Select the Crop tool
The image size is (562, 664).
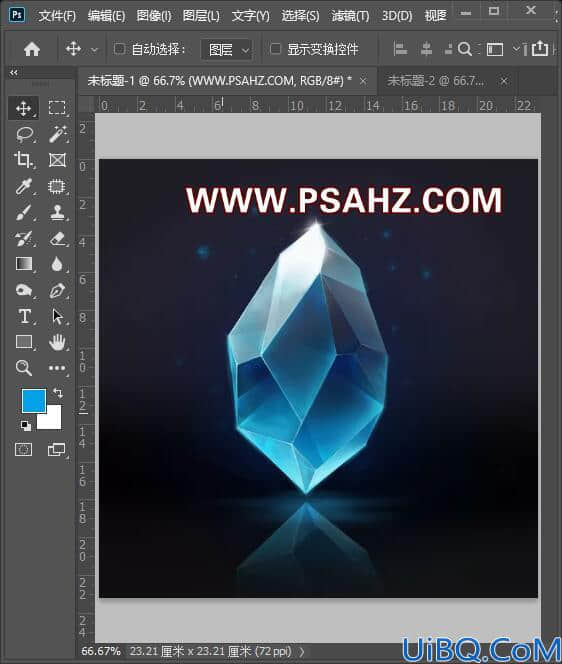(23, 160)
